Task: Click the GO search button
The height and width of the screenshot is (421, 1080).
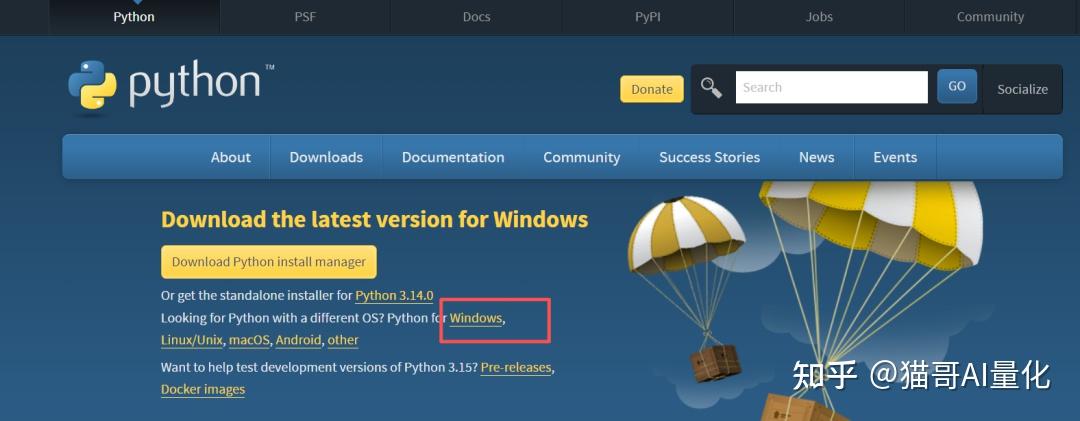Action: point(957,87)
